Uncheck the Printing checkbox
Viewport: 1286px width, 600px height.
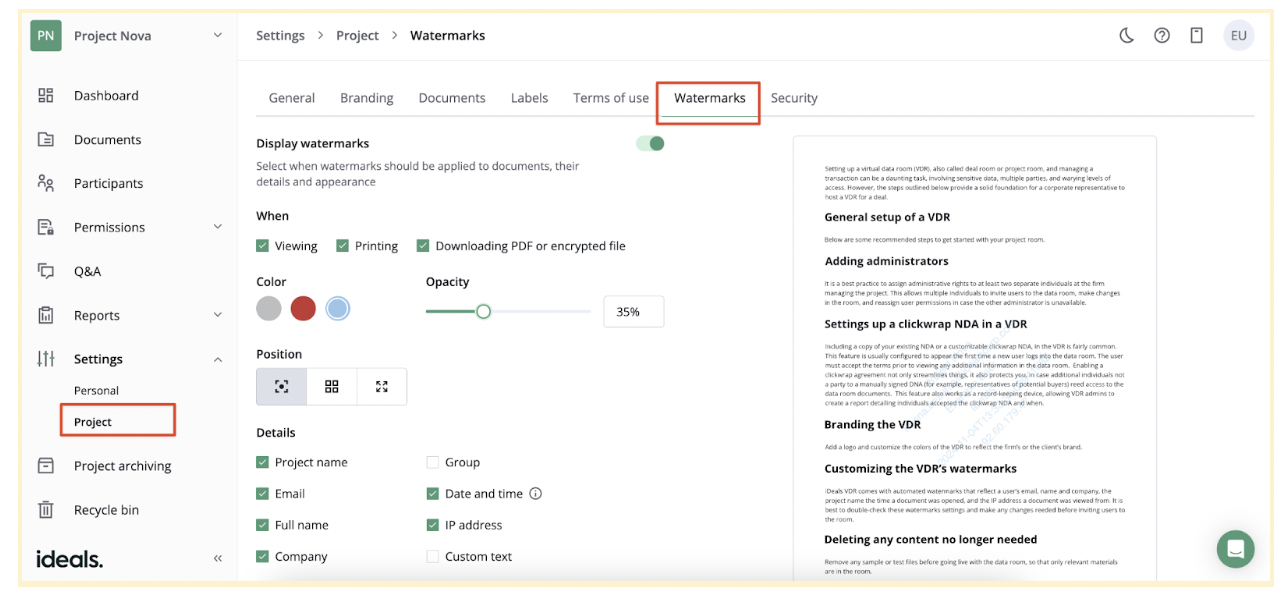343,246
